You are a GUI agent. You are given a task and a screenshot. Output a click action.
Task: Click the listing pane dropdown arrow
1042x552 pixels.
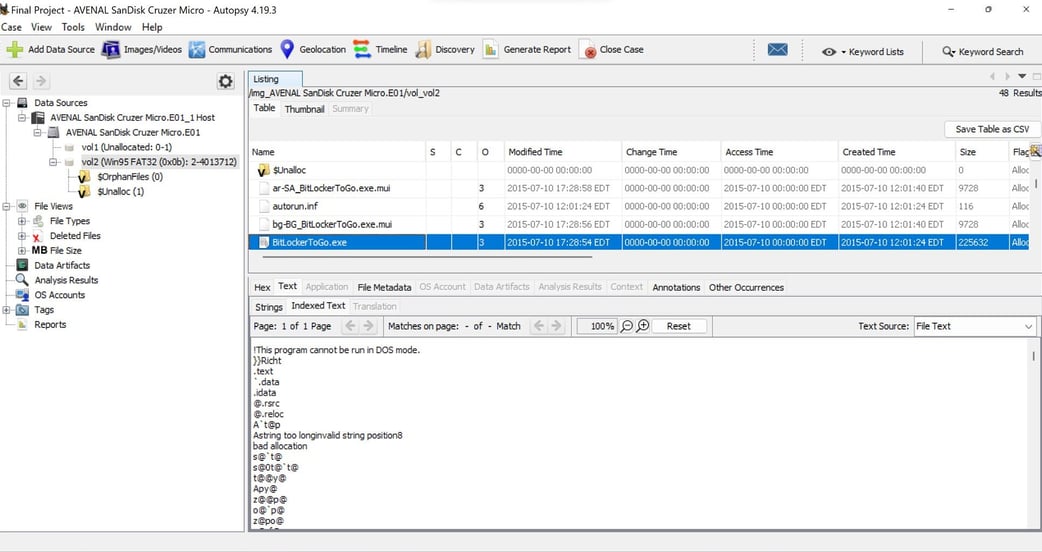[x=1022, y=76]
